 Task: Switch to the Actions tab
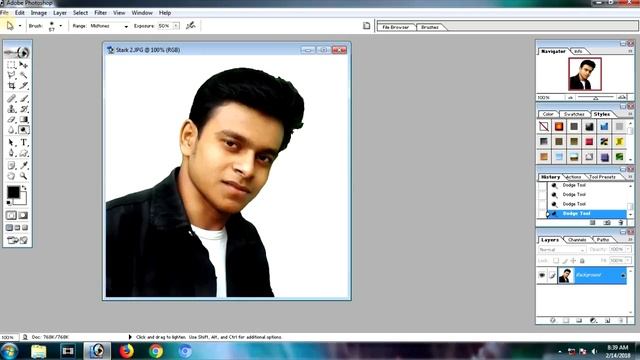(x=574, y=177)
